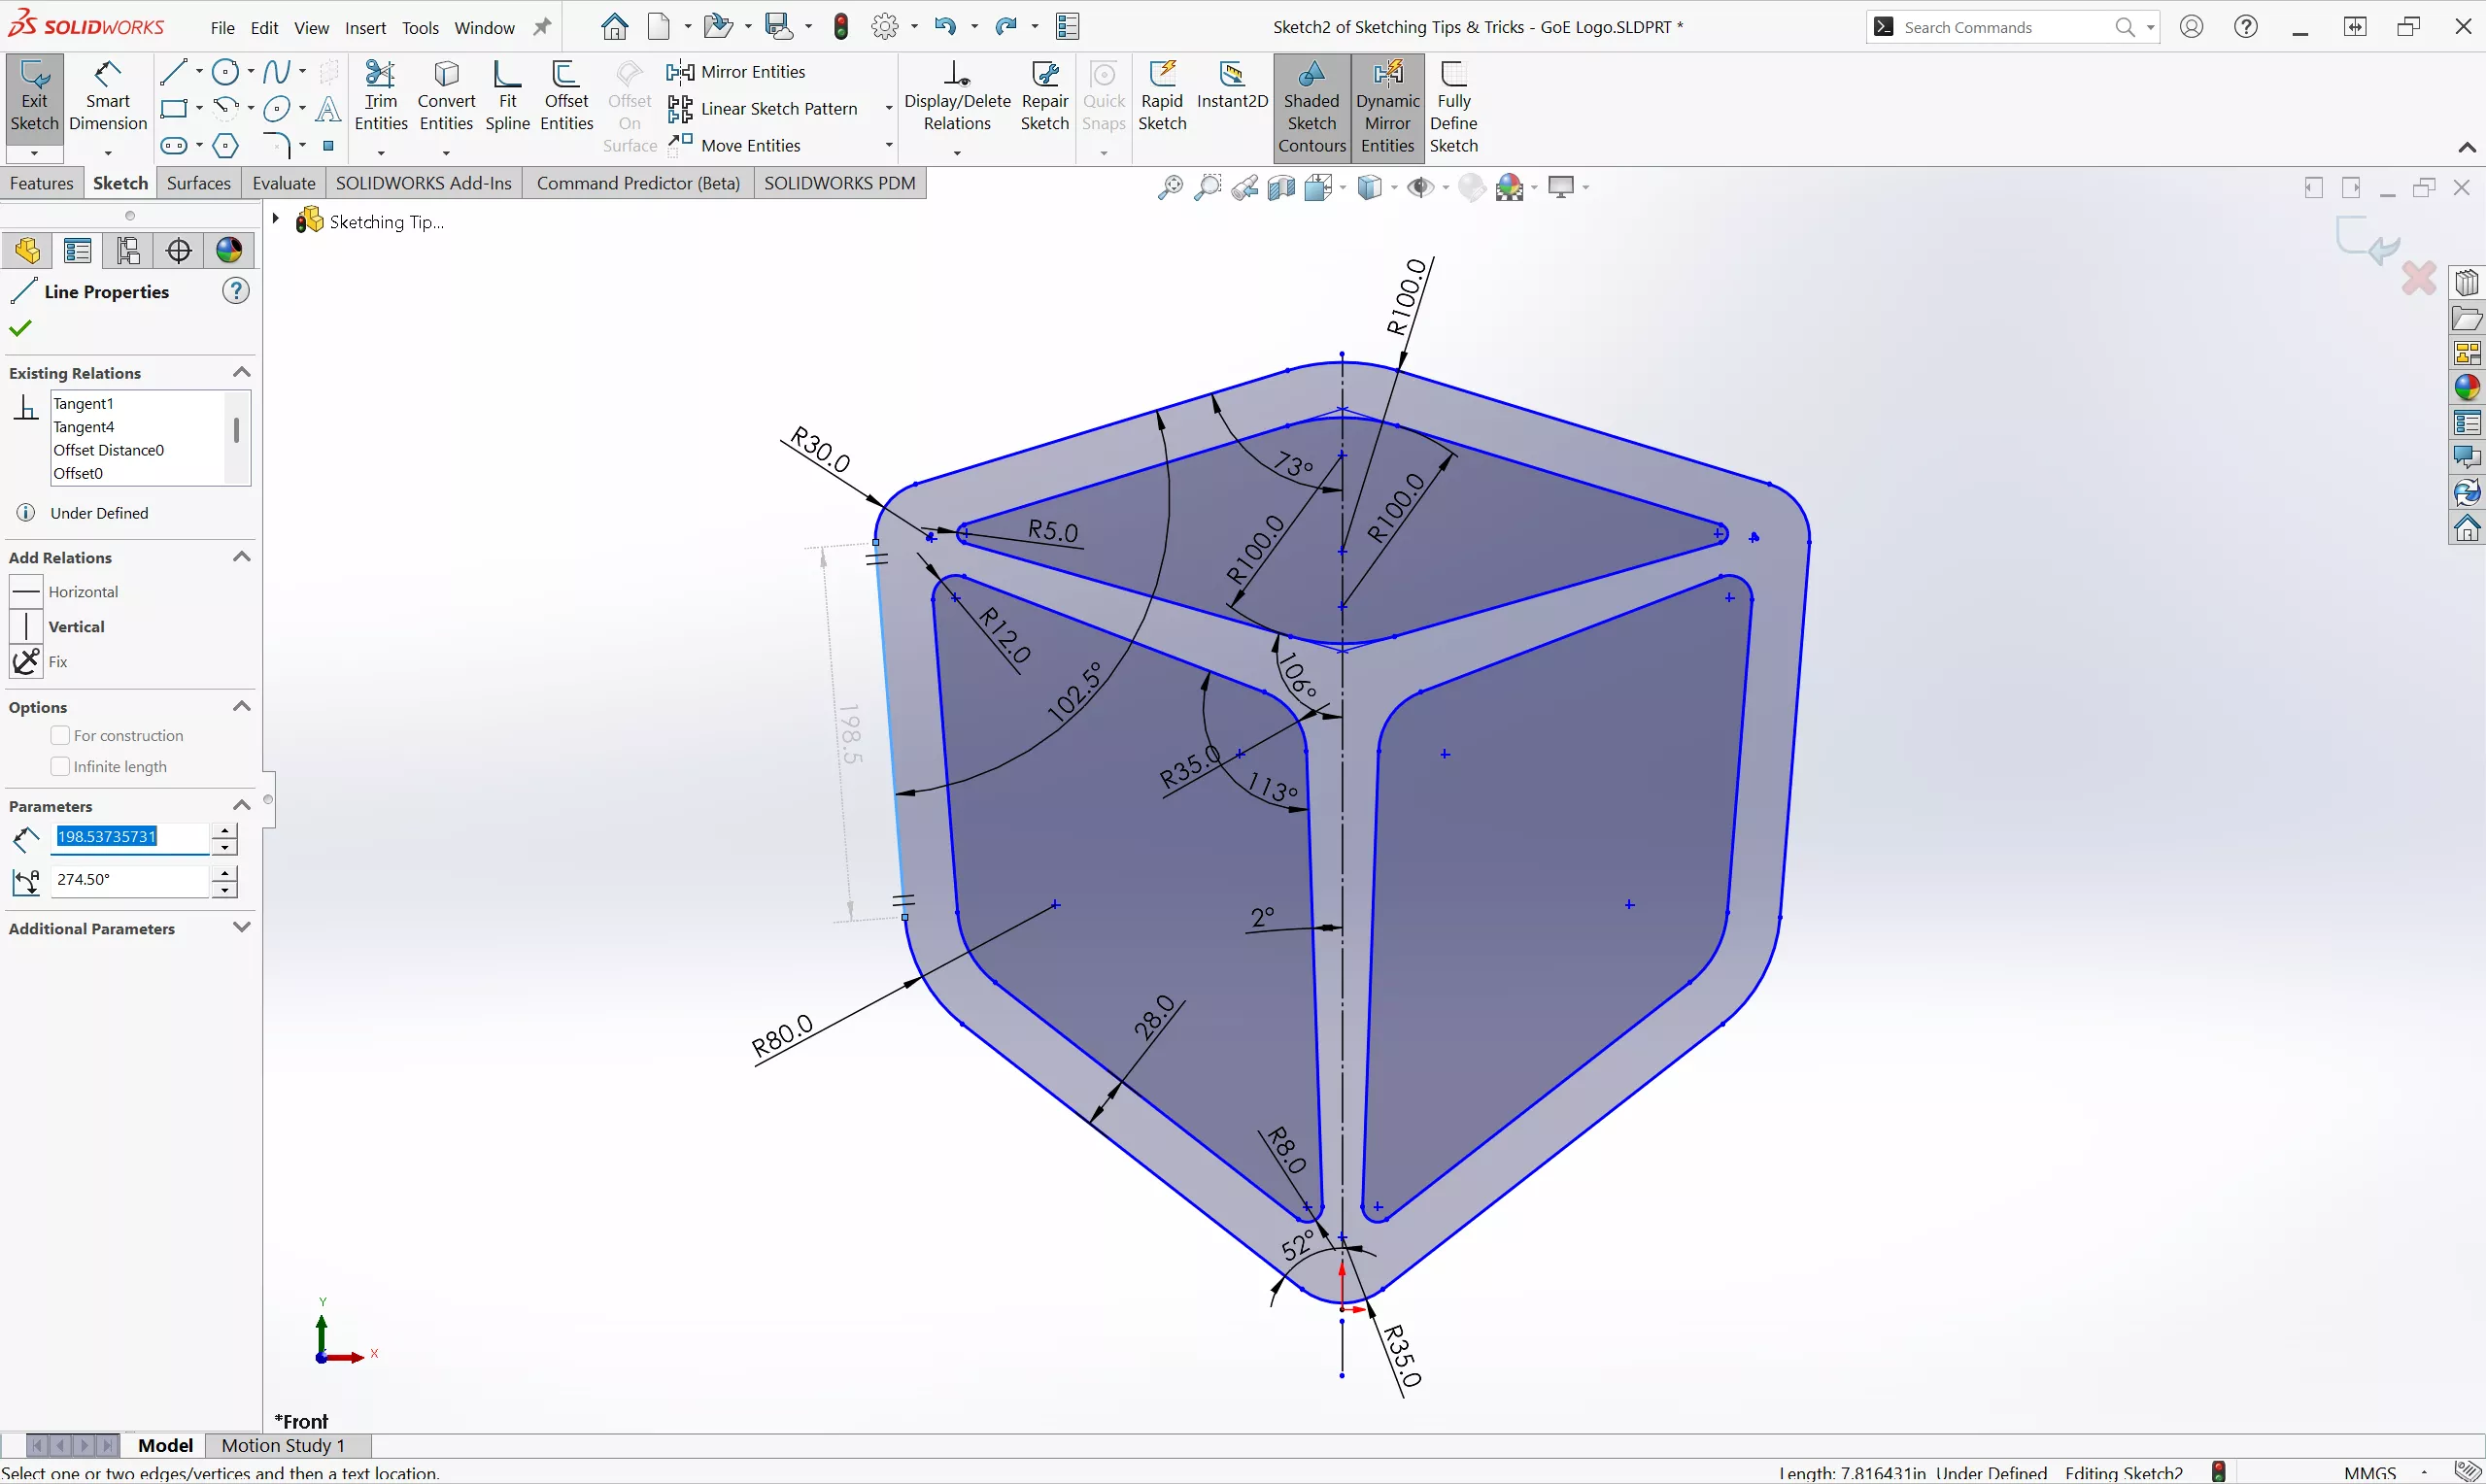Select the Straight Slot tool

click(x=174, y=146)
